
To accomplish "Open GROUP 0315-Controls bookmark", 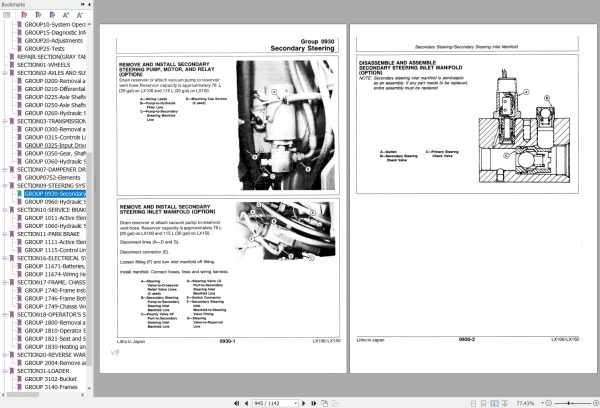I will pyautogui.click(x=55, y=137).
